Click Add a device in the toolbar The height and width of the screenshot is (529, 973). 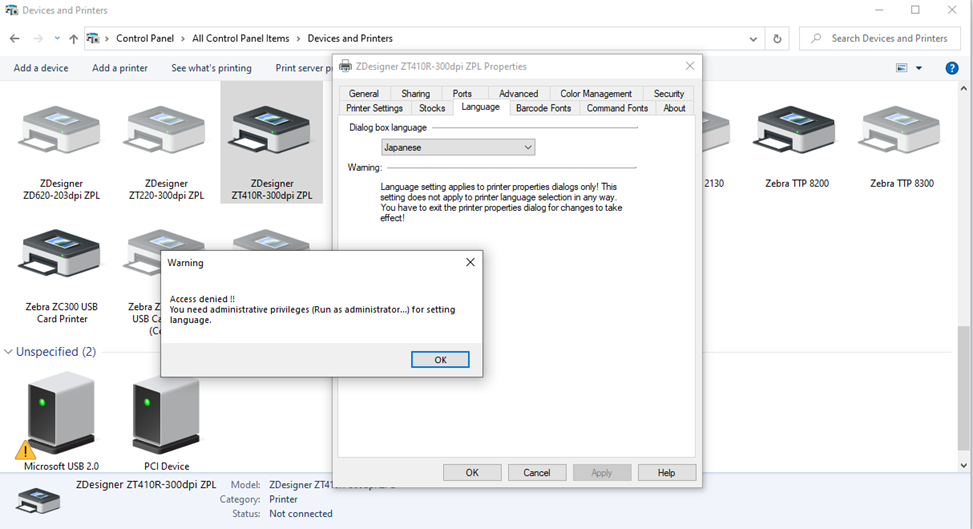[41, 68]
